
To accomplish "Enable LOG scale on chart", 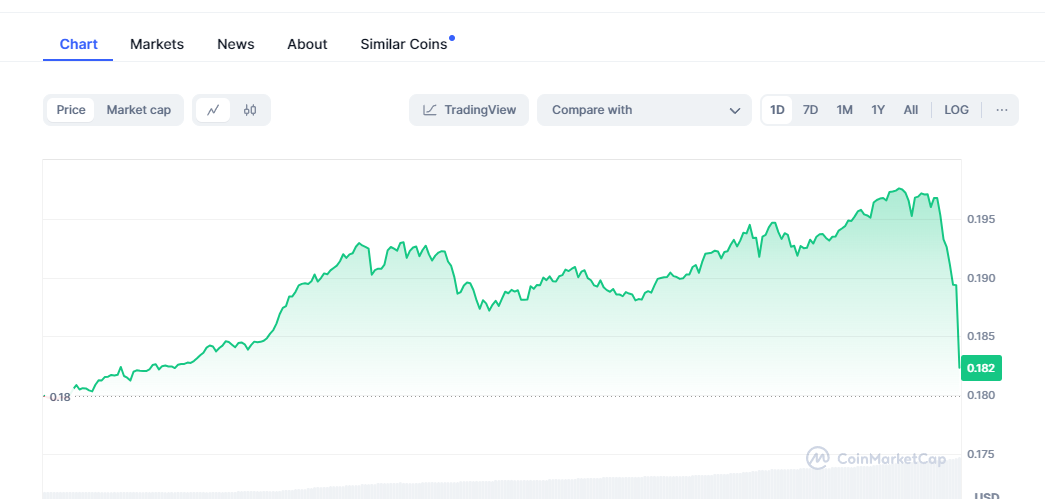I will [x=956, y=110].
